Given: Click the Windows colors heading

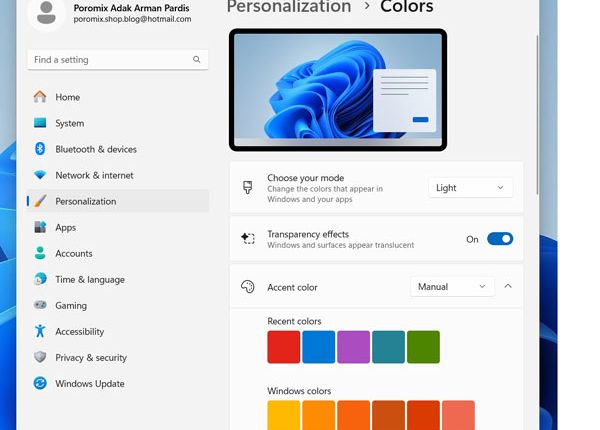Looking at the screenshot, I should pyautogui.click(x=299, y=391).
